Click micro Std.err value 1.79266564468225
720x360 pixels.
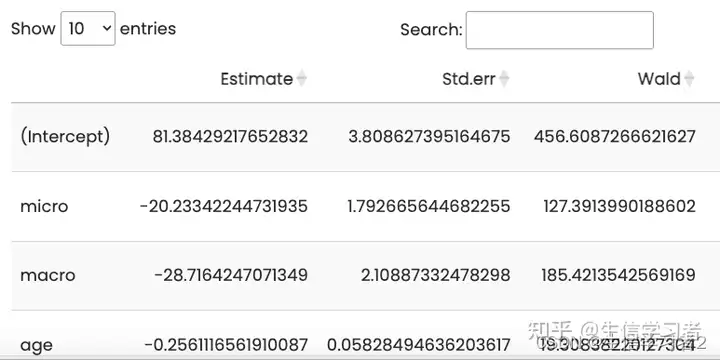(429, 206)
